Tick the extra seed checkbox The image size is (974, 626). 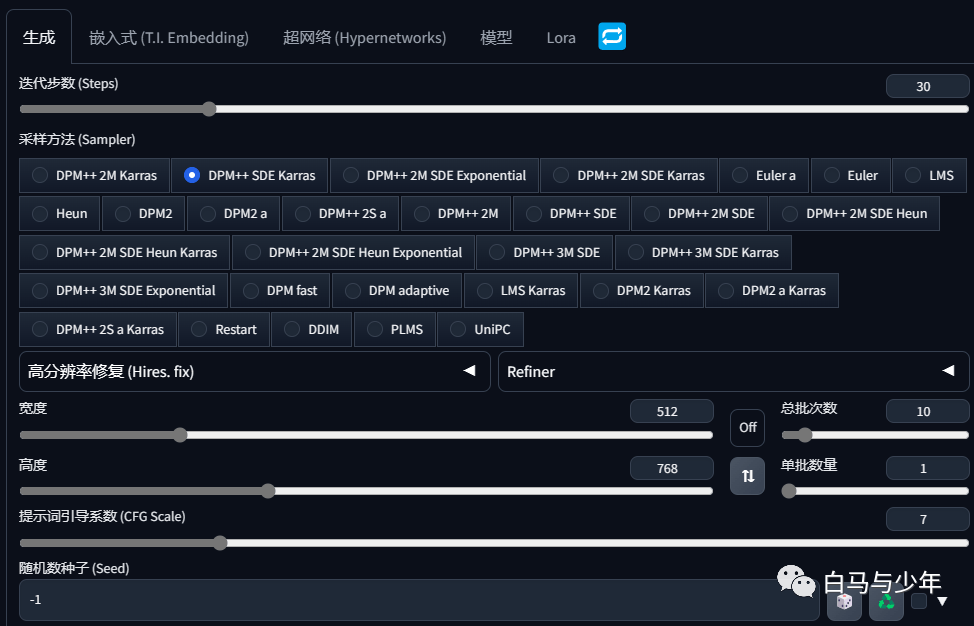point(919,601)
